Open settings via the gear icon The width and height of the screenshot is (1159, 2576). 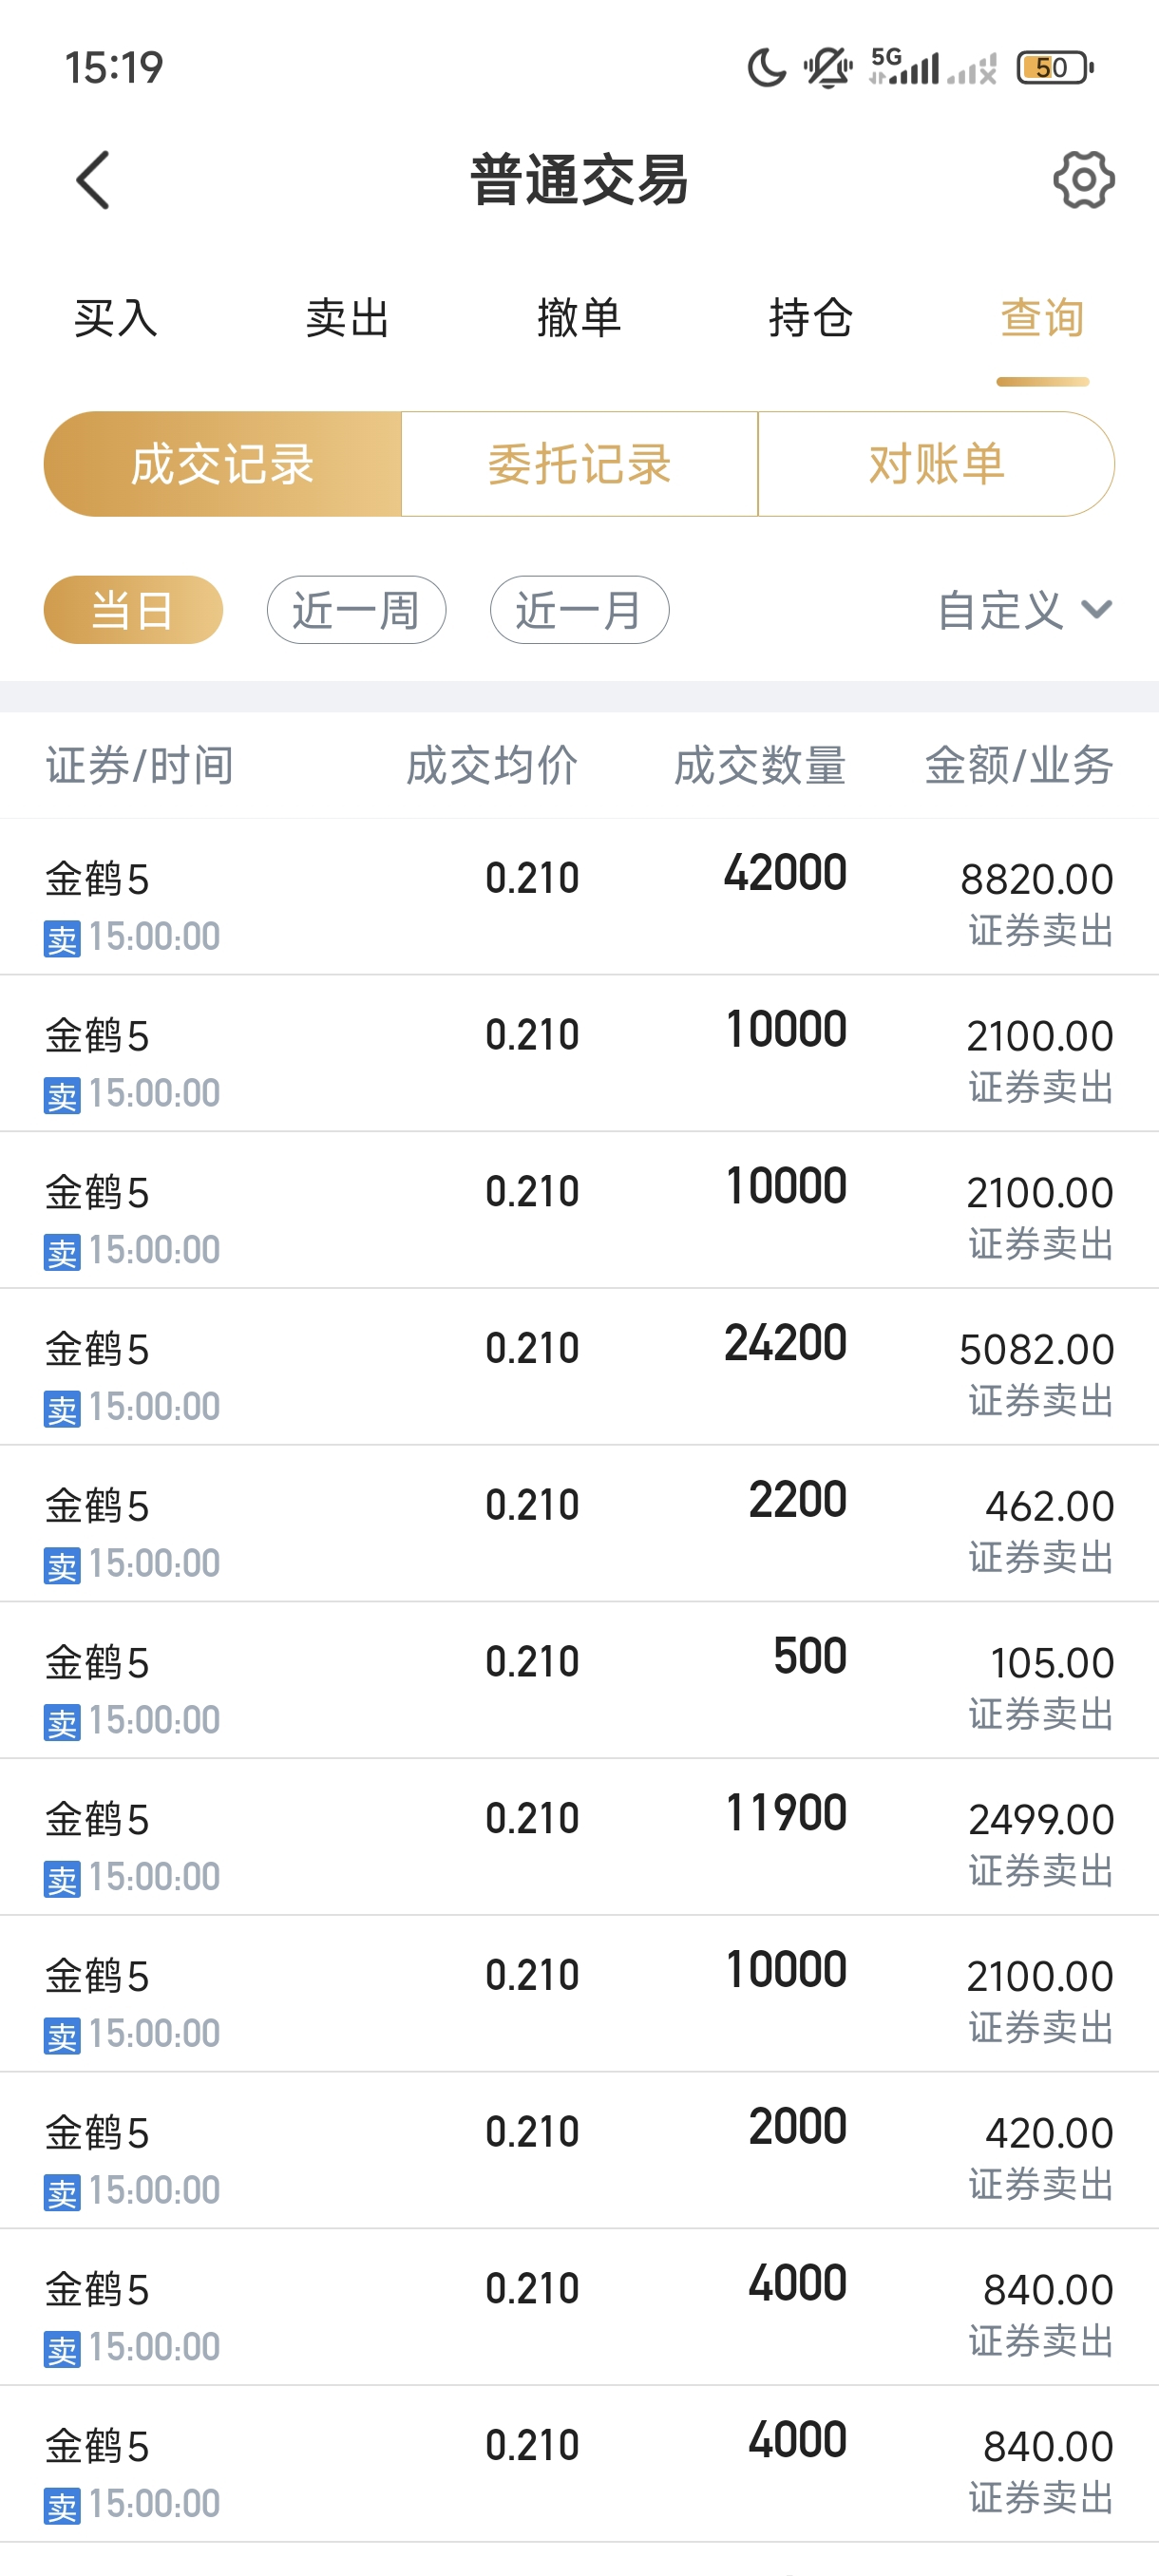coord(1083,181)
